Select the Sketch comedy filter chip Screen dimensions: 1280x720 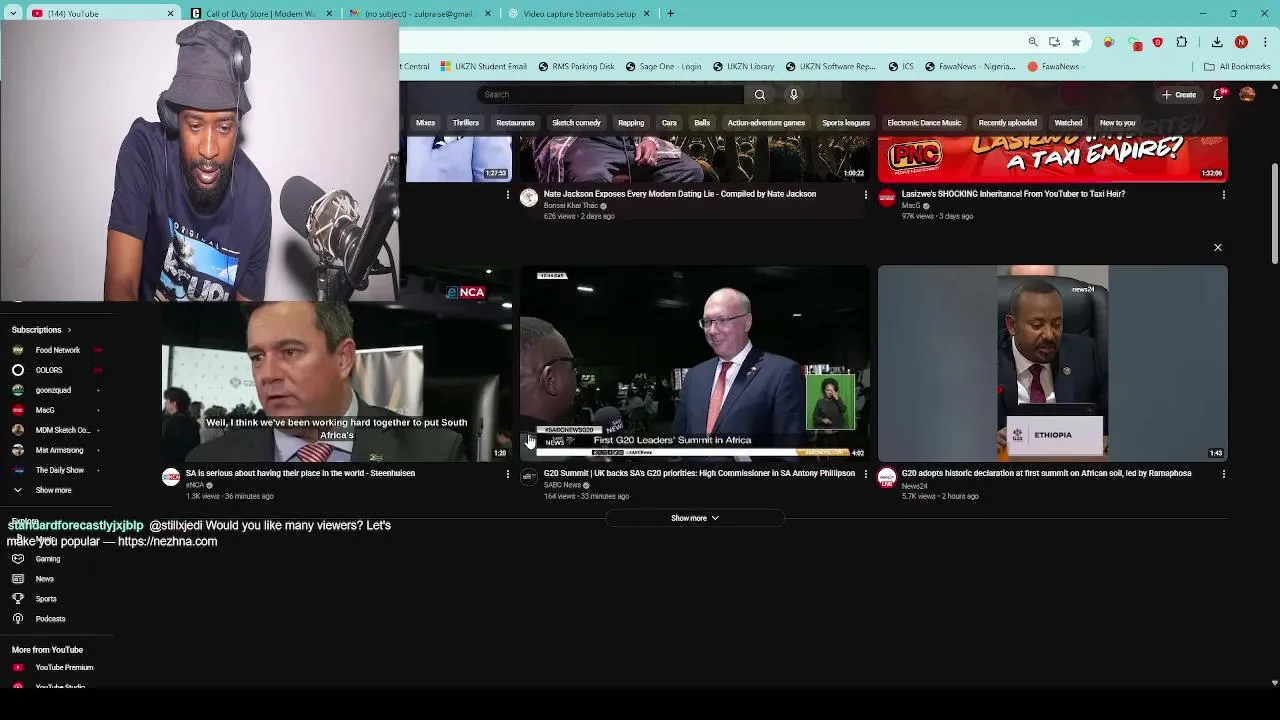click(576, 123)
